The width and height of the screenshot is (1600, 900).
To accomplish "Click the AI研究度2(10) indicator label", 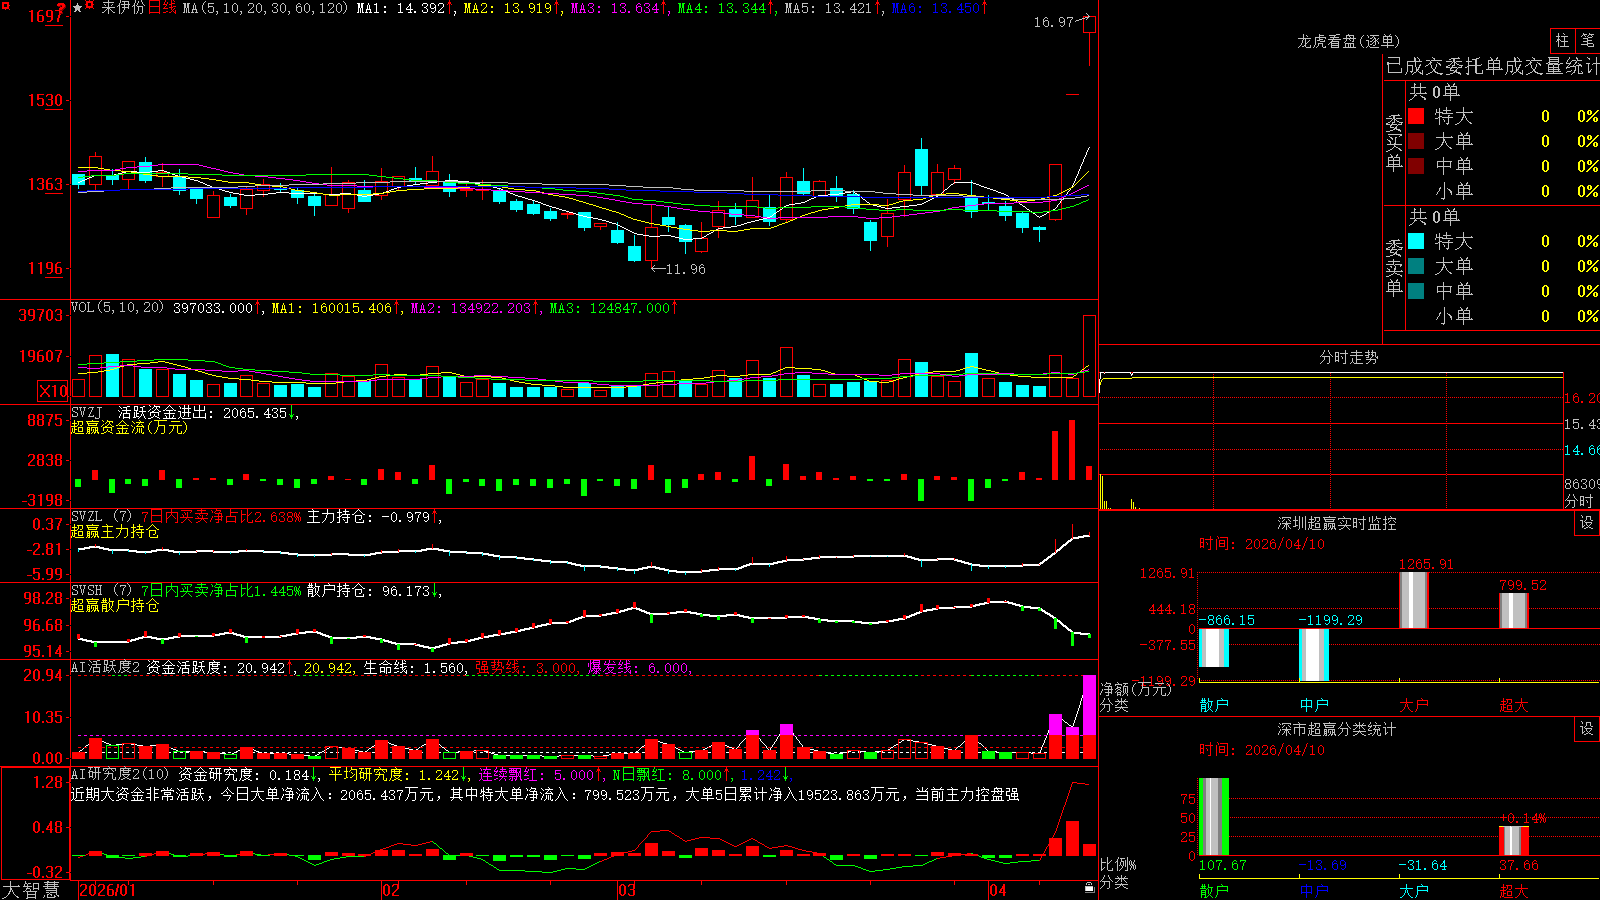I will (121, 774).
